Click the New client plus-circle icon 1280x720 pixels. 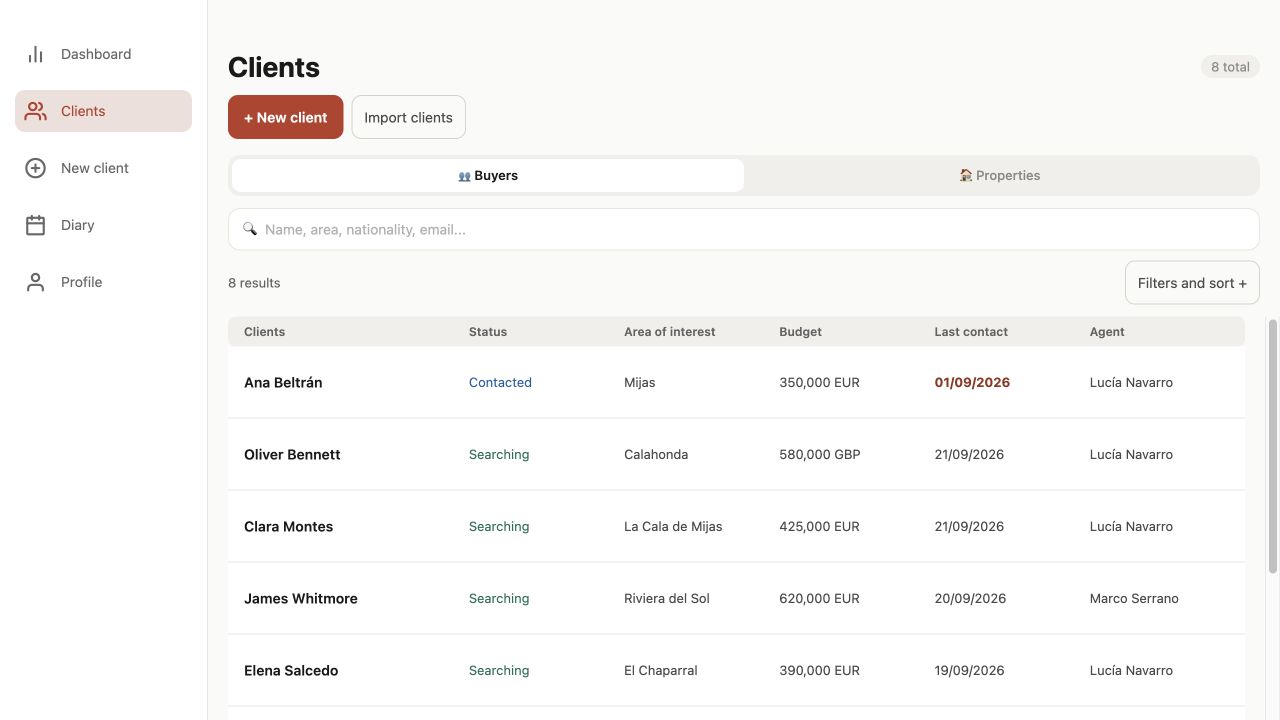36,168
